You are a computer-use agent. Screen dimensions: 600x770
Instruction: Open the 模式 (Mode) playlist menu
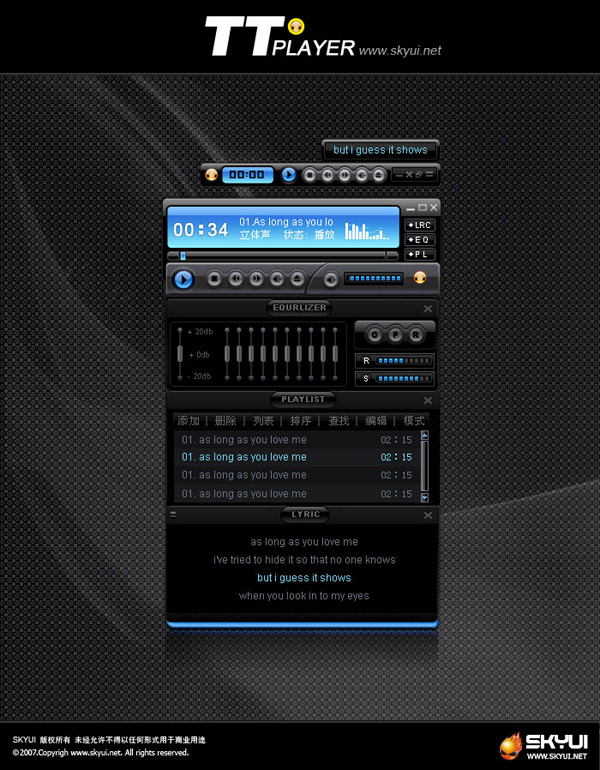[x=413, y=421]
